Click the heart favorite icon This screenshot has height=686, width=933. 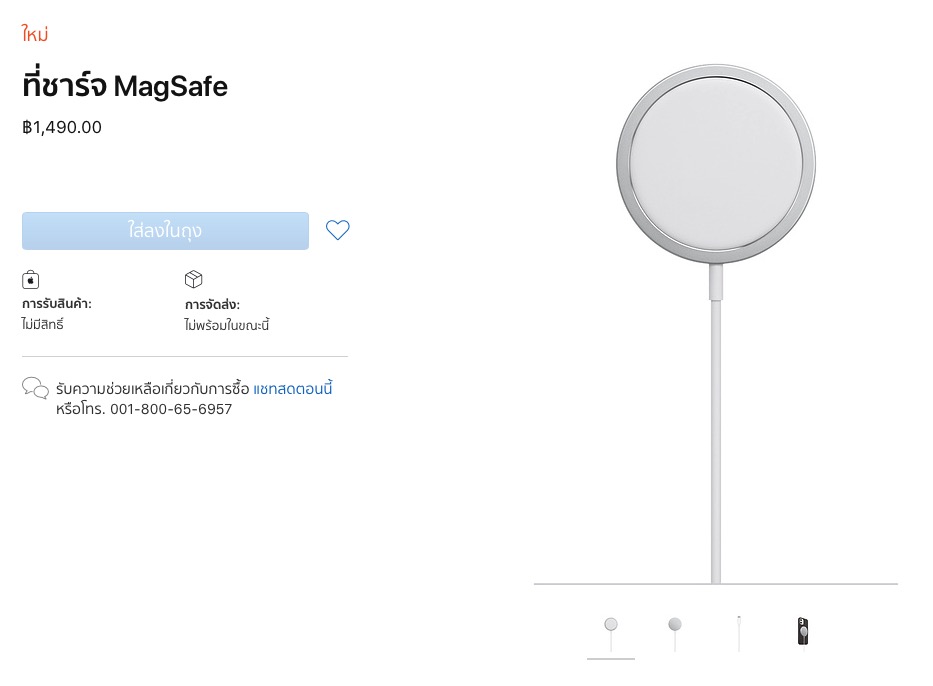pyautogui.click(x=338, y=230)
